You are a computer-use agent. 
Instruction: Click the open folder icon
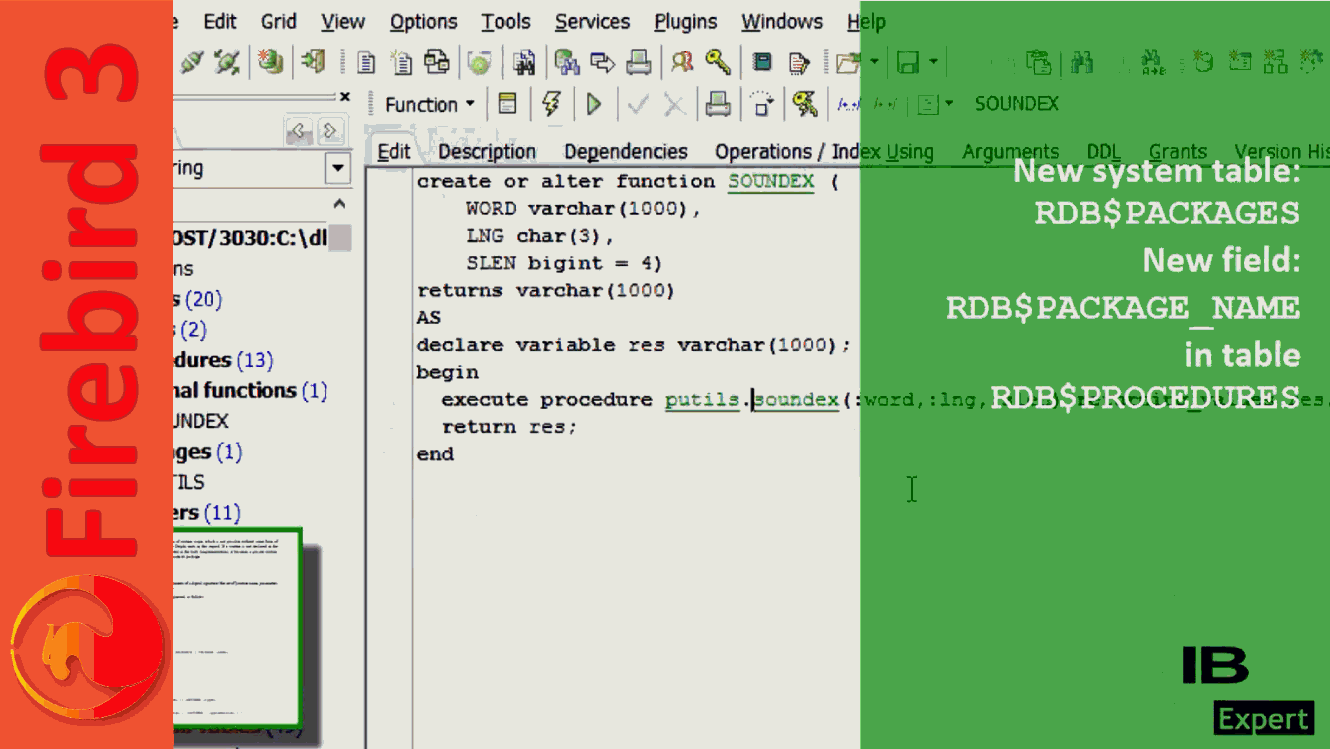pos(848,62)
